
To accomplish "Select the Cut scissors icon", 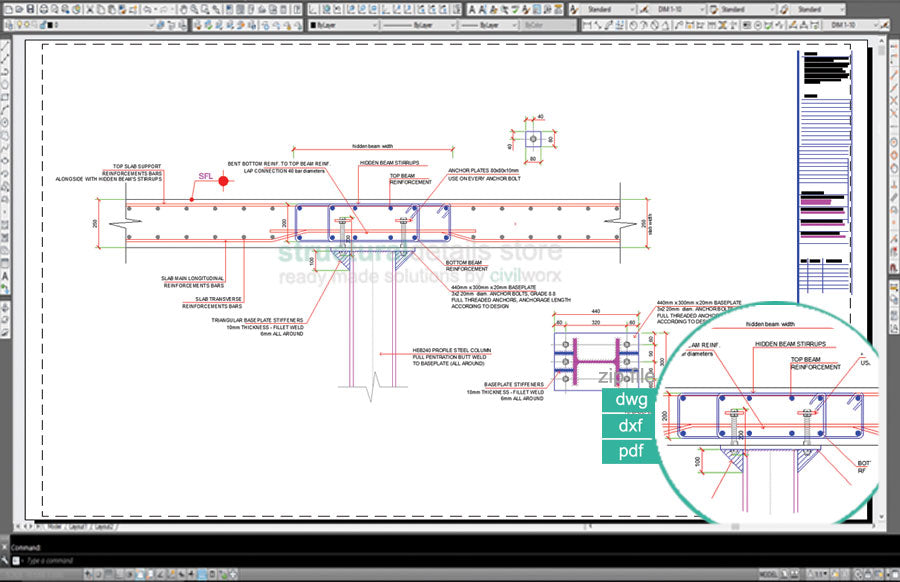I will tap(90, 9).
